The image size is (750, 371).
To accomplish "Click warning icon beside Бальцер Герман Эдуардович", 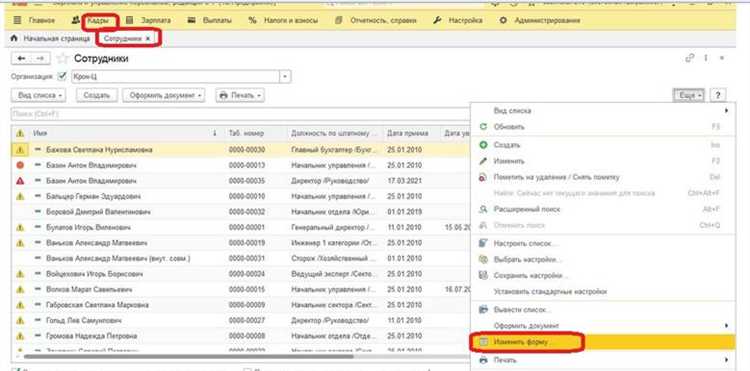I will 20,196.
